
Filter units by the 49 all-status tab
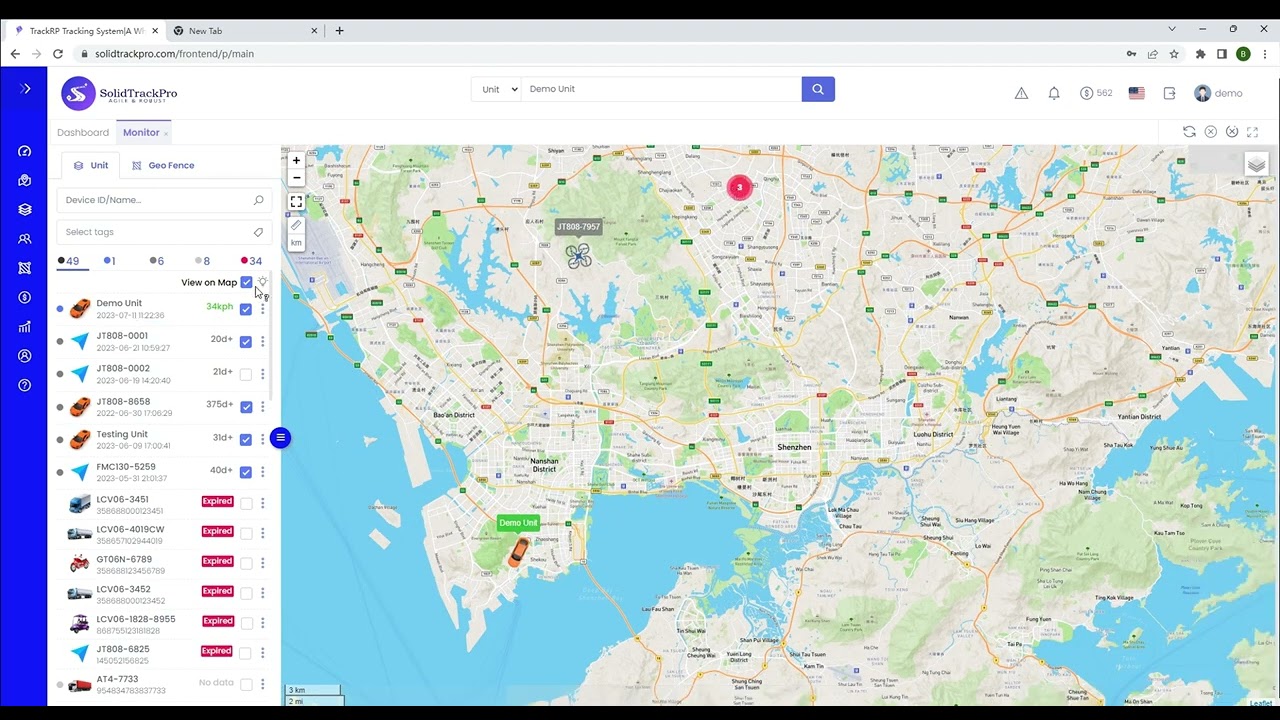pyautogui.click(x=69, y=261)
